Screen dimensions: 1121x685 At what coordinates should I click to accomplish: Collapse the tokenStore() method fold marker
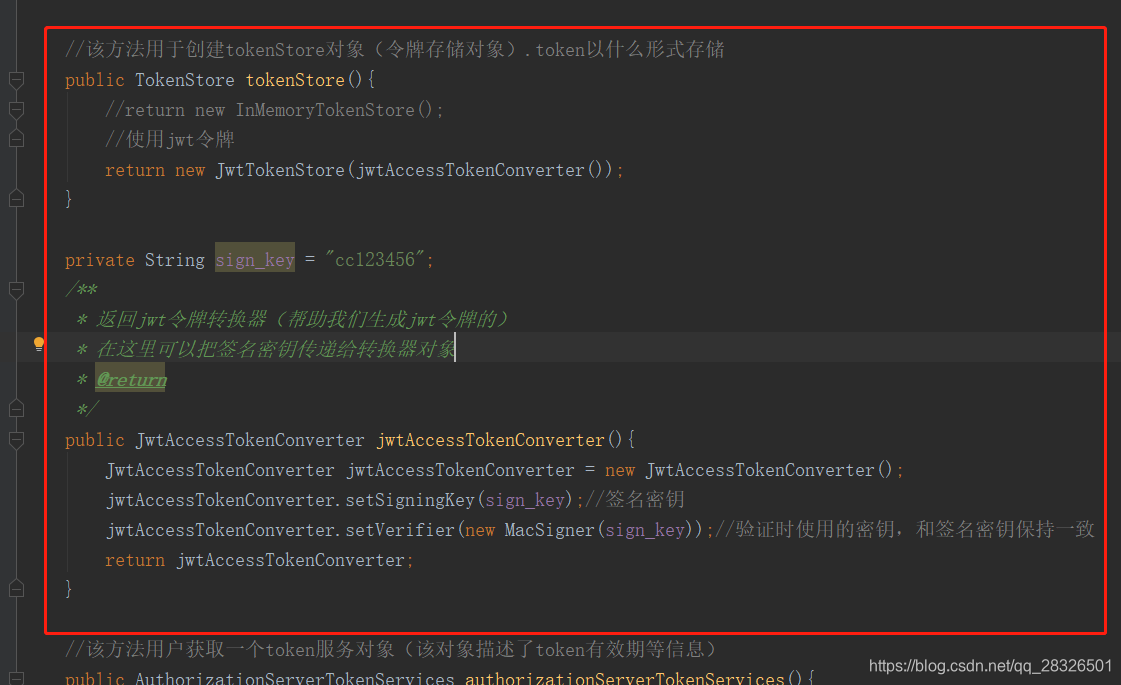pos(16,80)
